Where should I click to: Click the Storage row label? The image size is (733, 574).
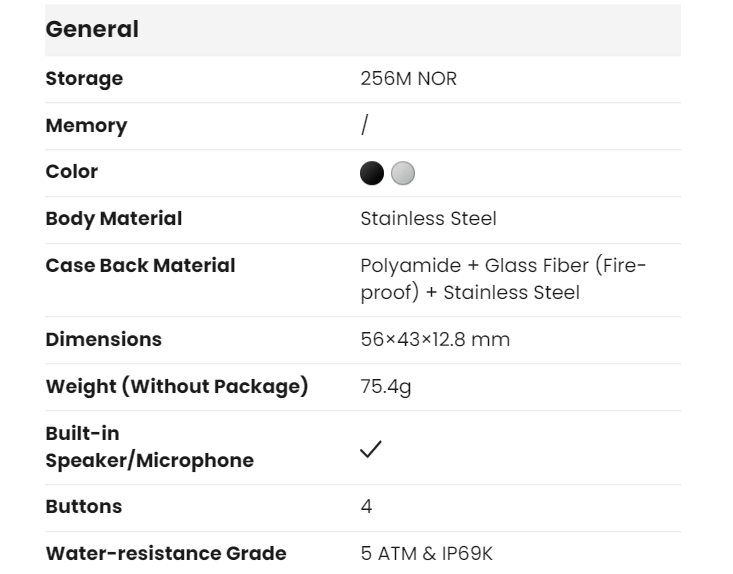84,79
